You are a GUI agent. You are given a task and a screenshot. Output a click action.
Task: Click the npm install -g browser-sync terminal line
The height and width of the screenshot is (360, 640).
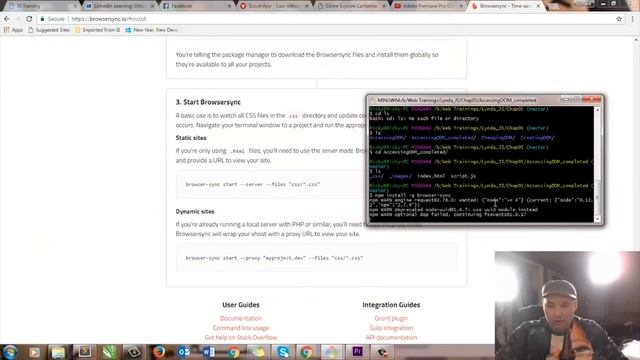point(410,195)
